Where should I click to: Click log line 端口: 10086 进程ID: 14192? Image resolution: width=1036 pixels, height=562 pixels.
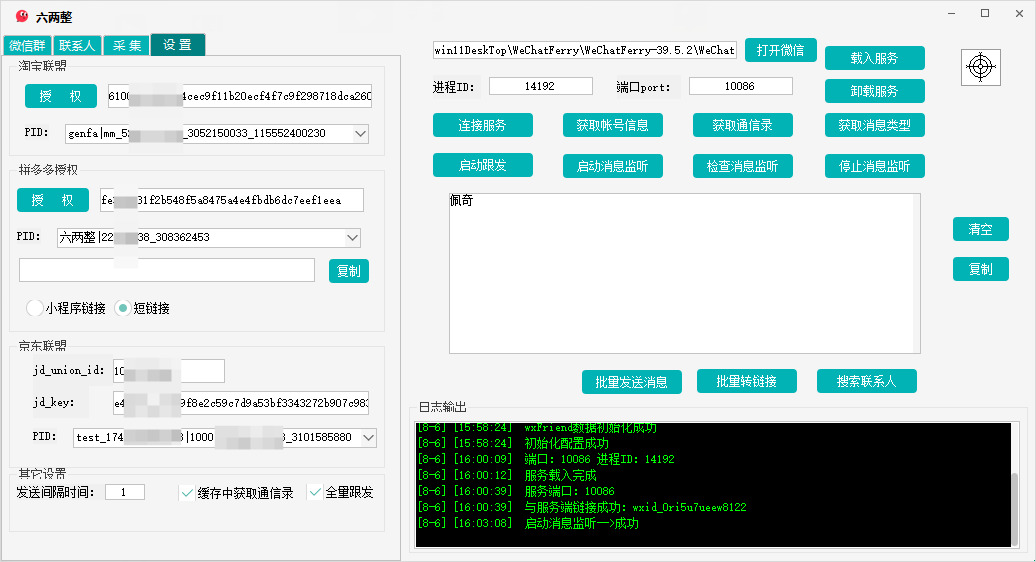coord(546,460)
